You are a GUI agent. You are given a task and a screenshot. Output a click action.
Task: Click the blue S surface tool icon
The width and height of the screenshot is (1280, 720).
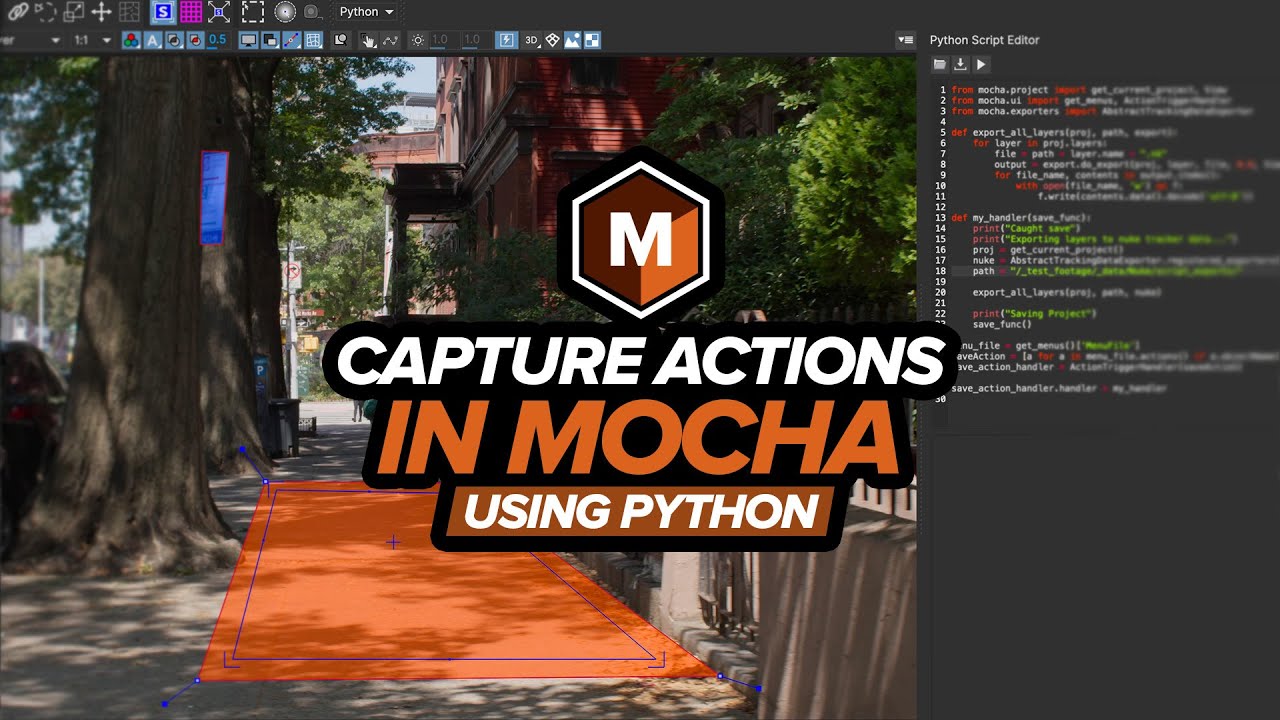pos(162,12)
